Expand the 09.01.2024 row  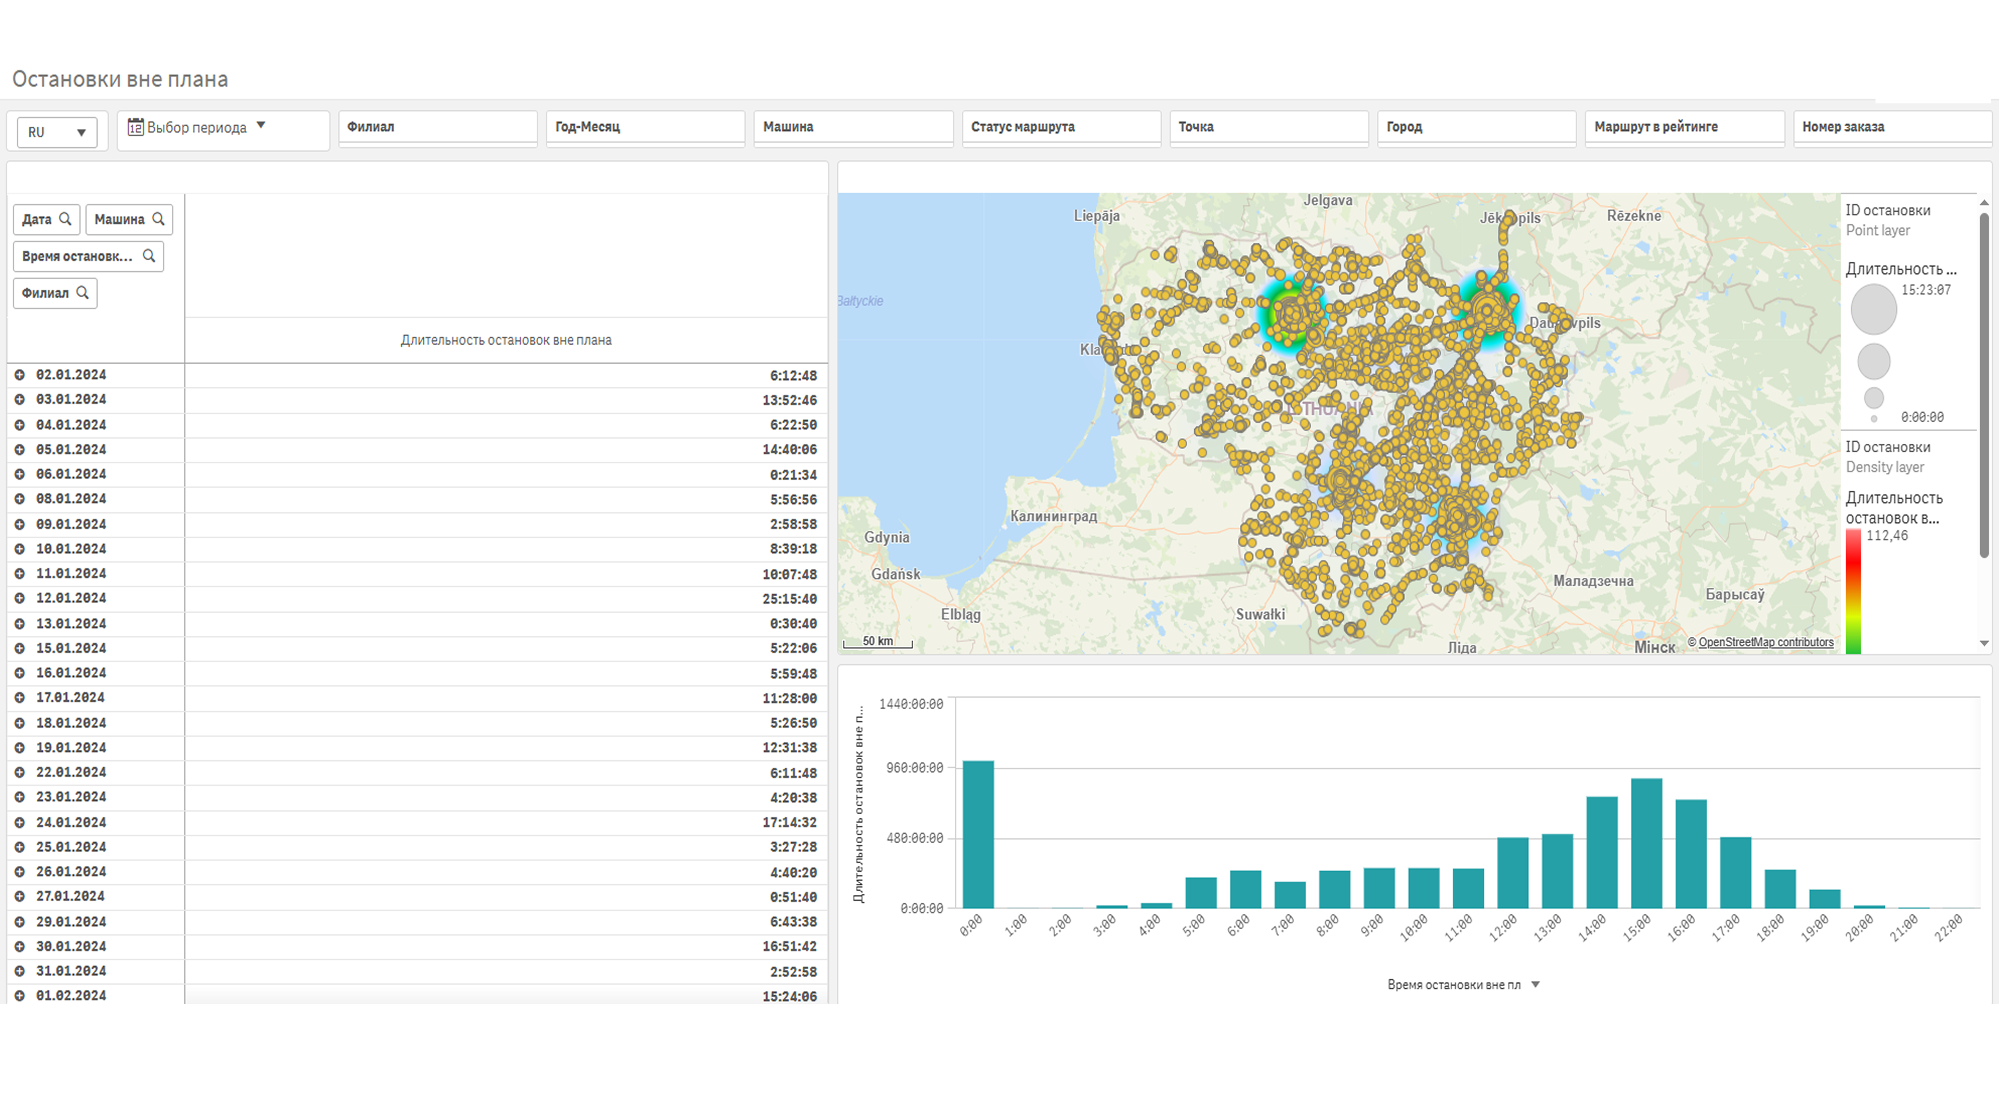pos(19,524)
